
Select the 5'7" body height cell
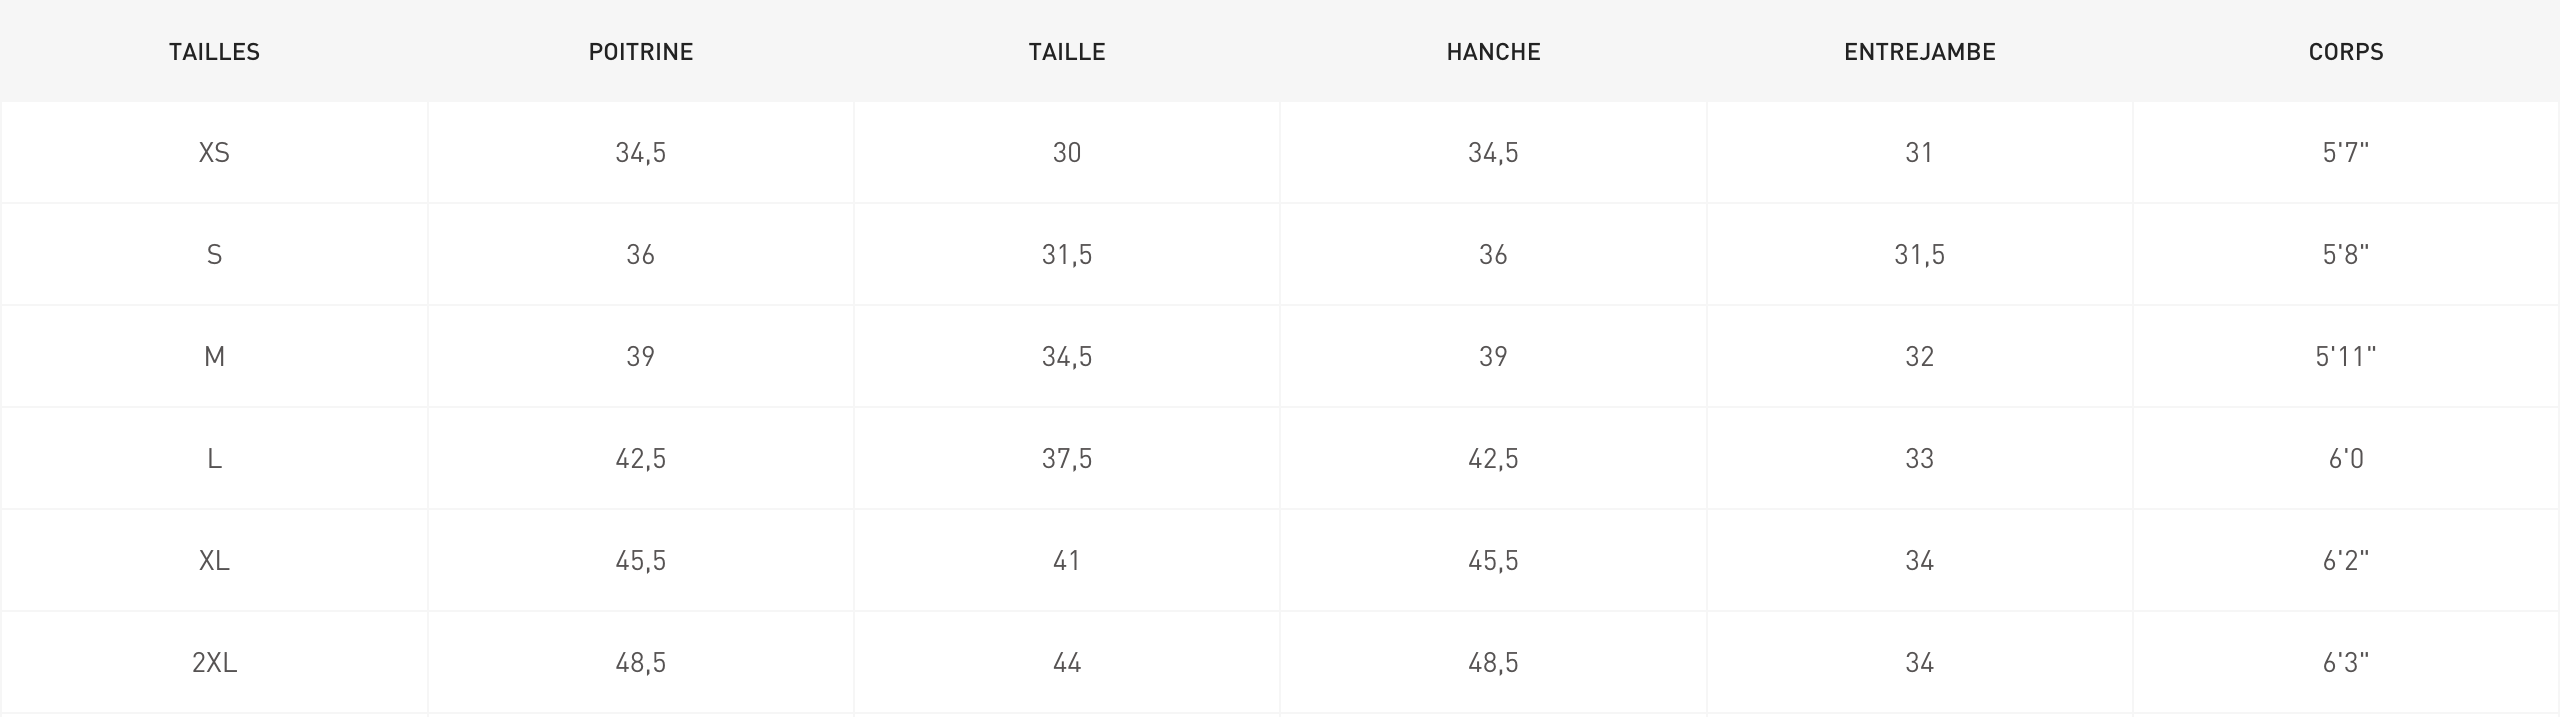(x=2346, y=152)
